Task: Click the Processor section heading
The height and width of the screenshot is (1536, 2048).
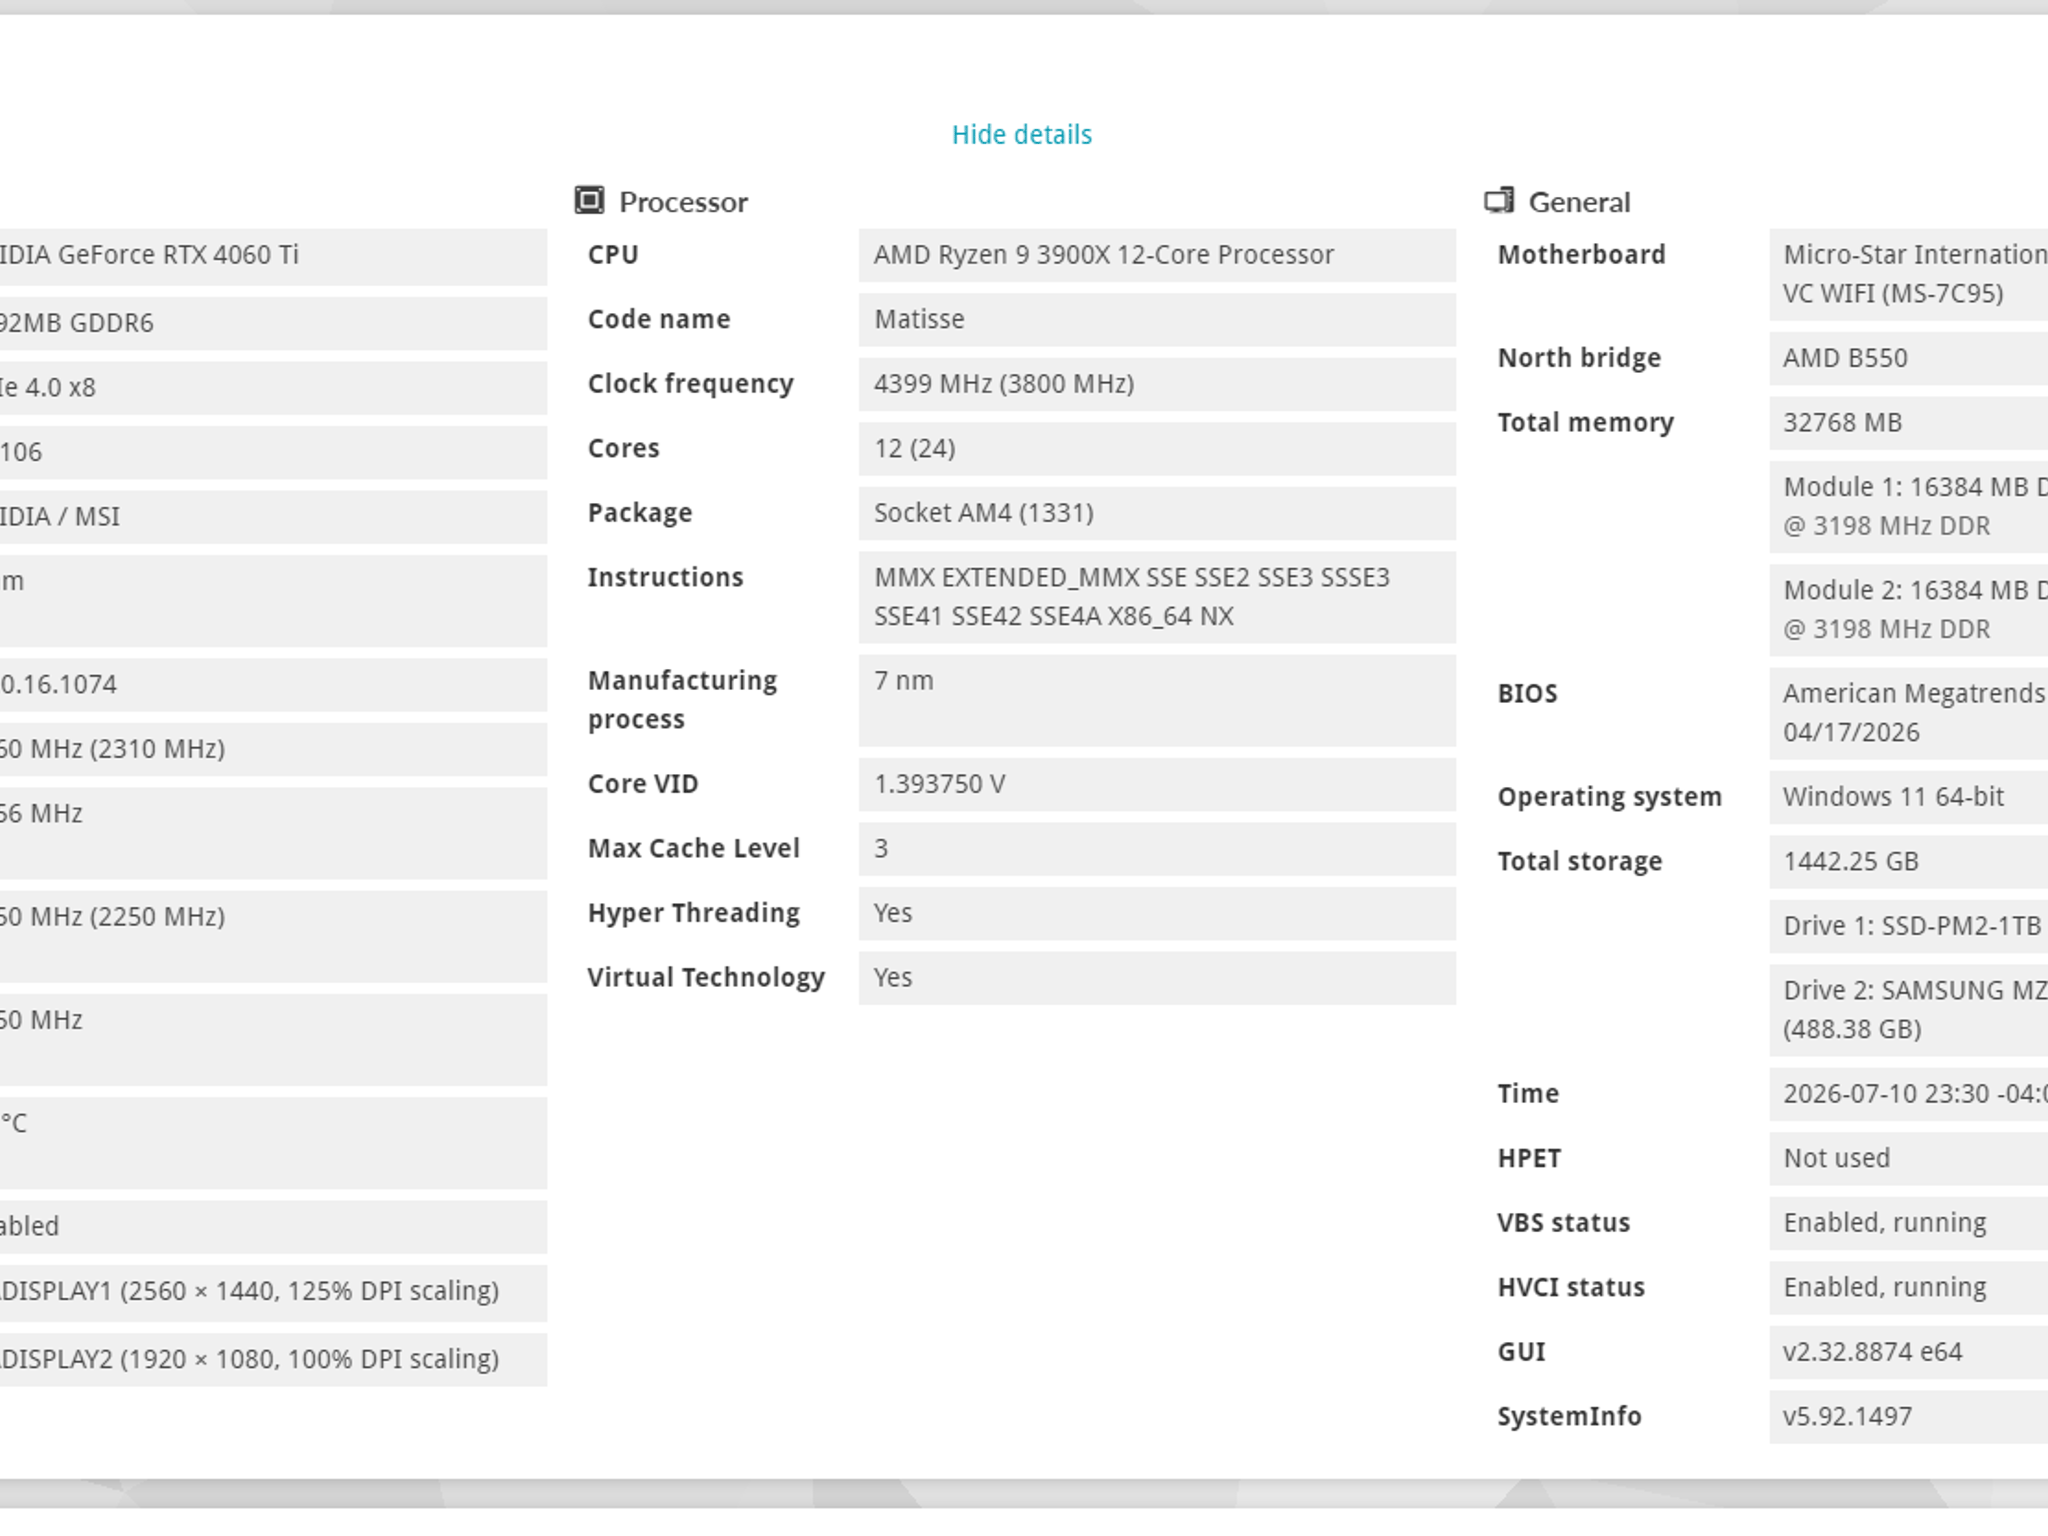Action: pos(683,202)
